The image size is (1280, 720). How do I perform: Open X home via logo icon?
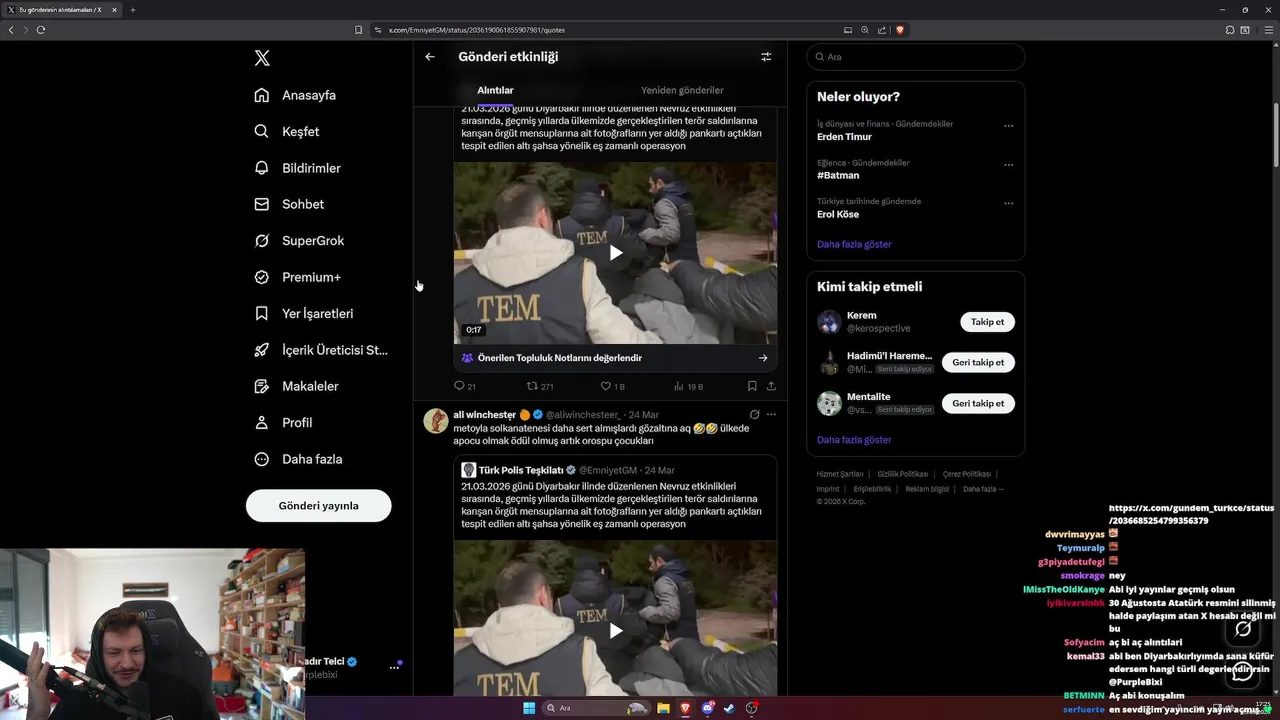pyautogui.click(x=262, y=58)
